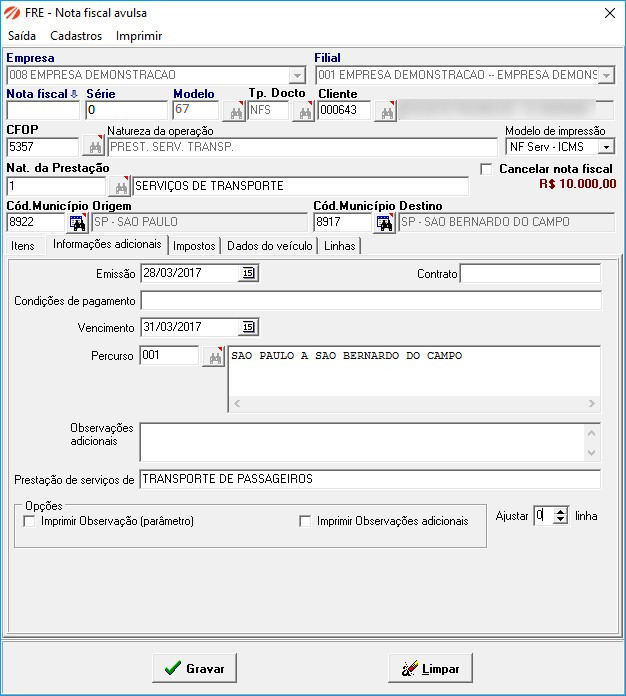Open Nat. da Prestação lookup icon
Screen dimensions: 626x696
[x=119, y=186]
